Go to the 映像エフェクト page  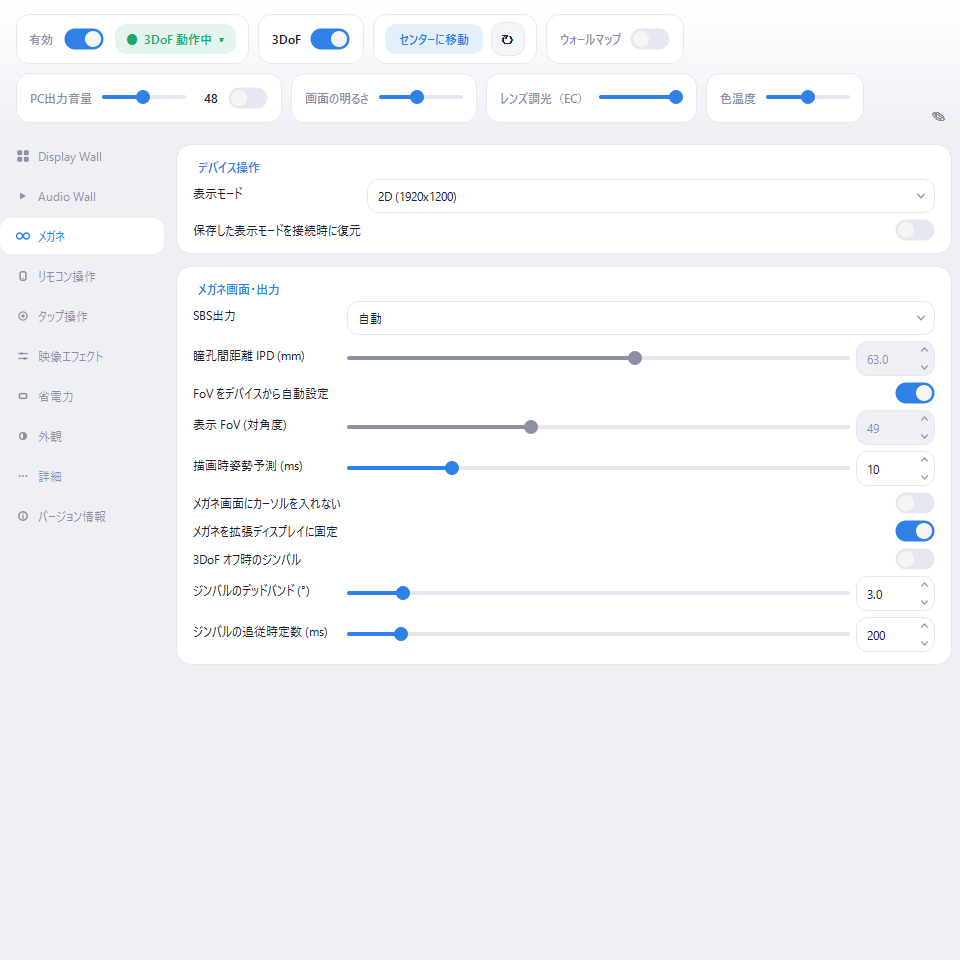(x=82, y=356)
